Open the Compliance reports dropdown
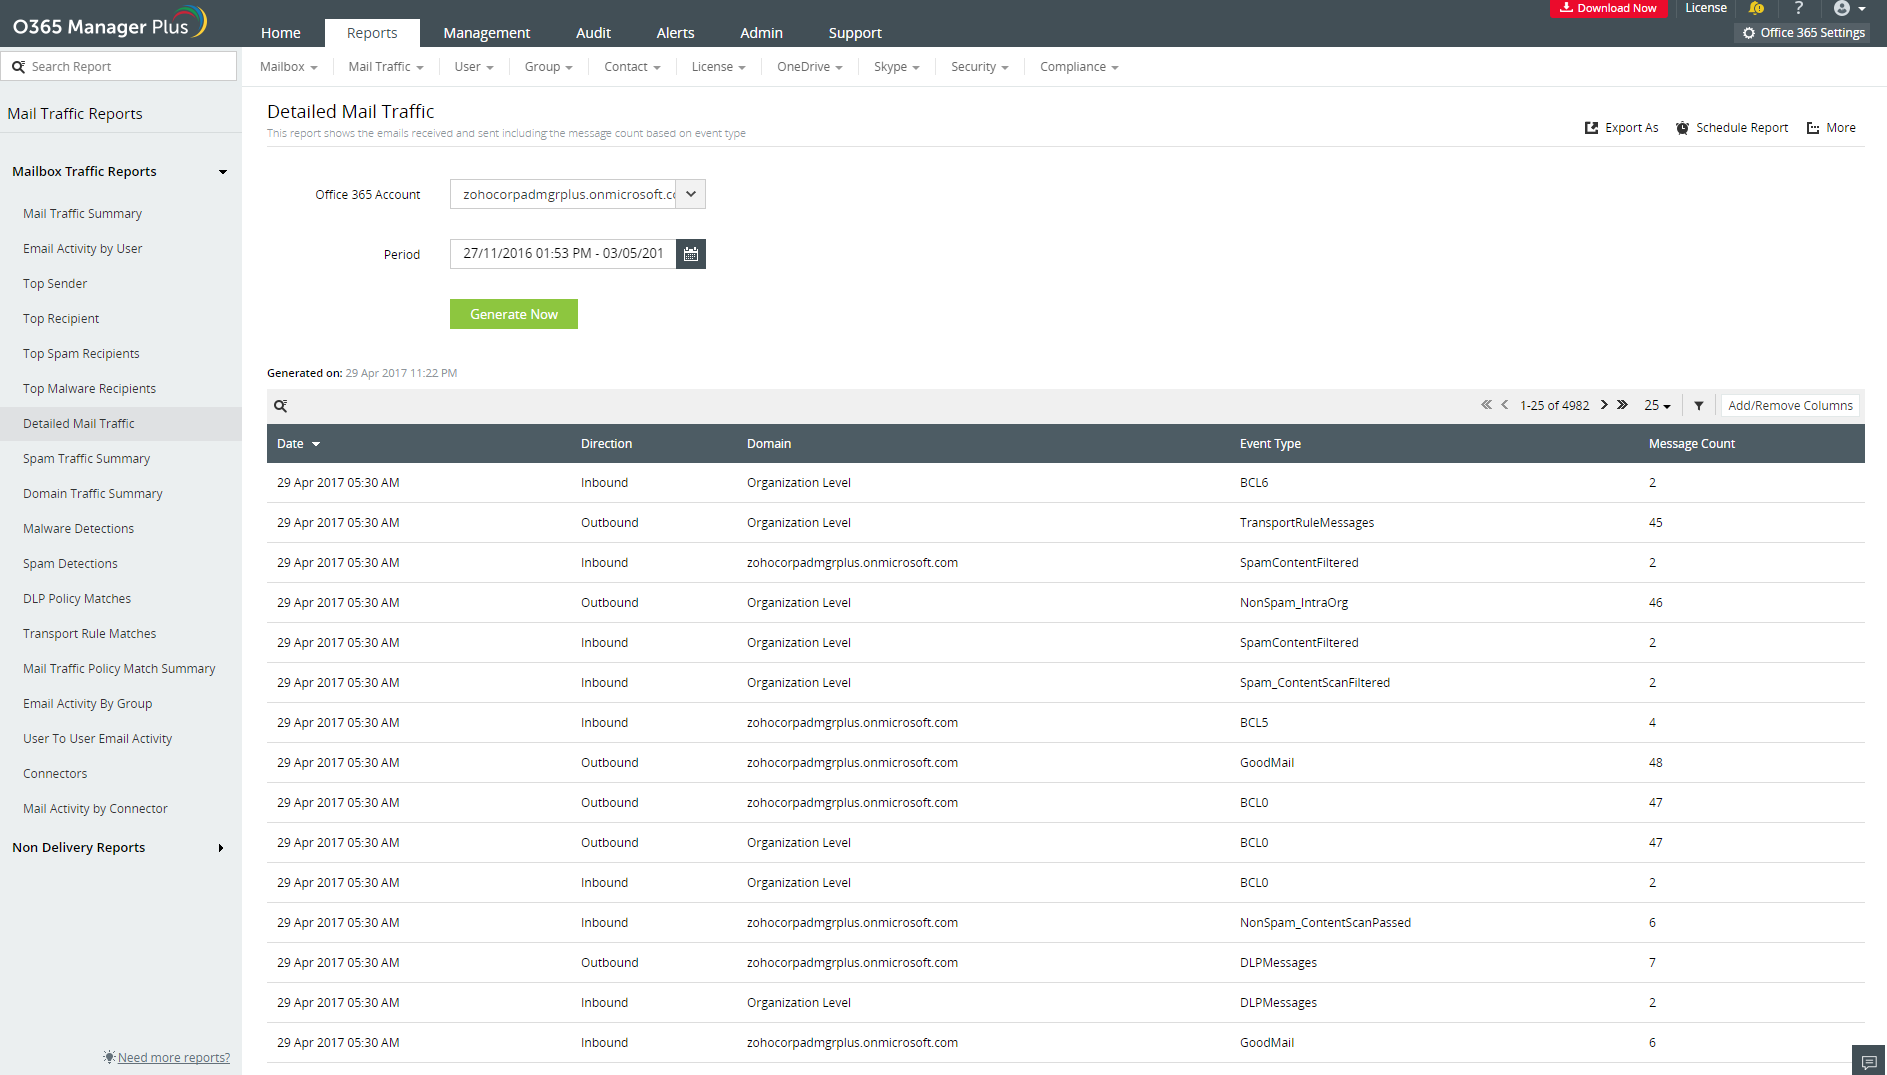The height and width of the screenshot is (1075, 1887). 1079,67
